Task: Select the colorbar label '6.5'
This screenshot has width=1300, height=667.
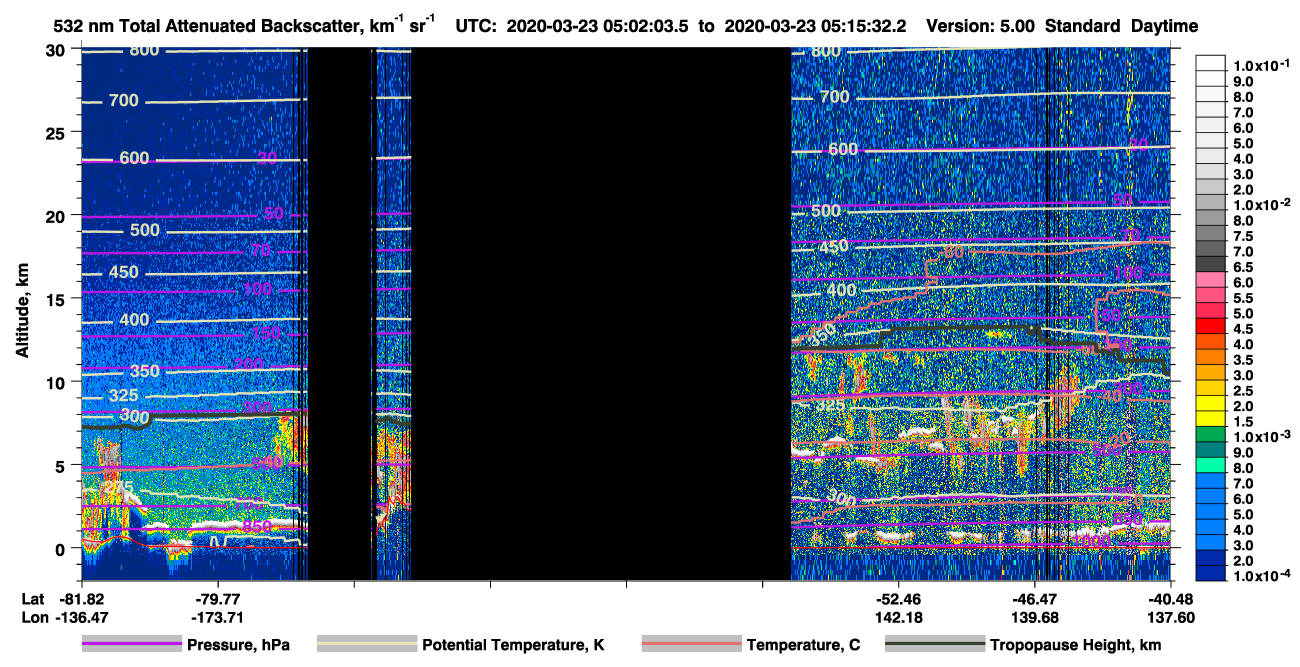Action: (1245, 267)
